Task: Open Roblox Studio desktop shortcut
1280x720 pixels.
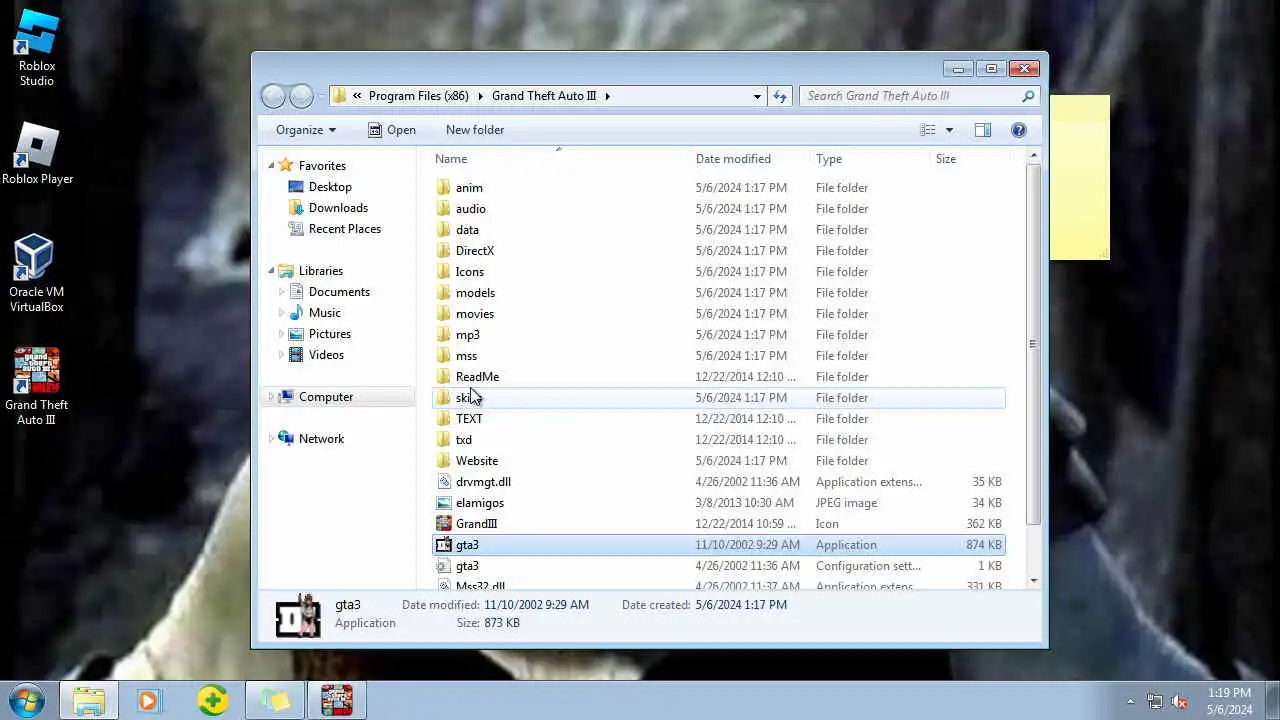Action: pyautogui.click(x=37, y=48)
